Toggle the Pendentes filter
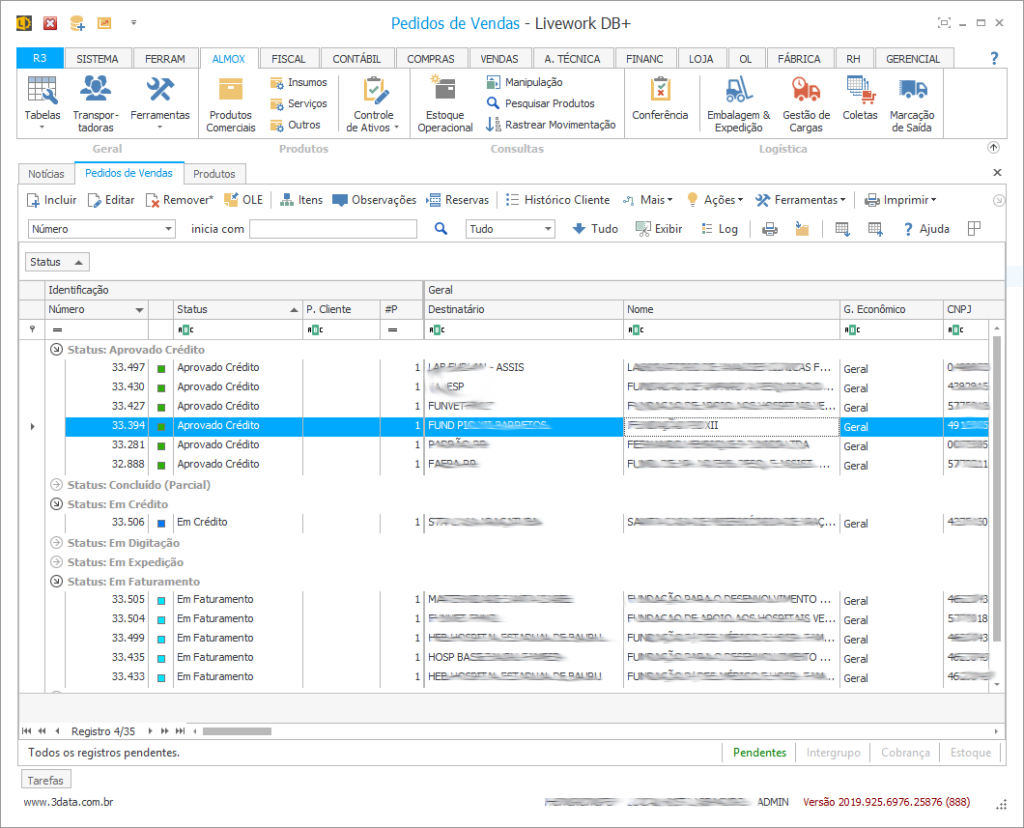Image resolution: width=1024 pixels, height=828 pixels. coord(759,752)
